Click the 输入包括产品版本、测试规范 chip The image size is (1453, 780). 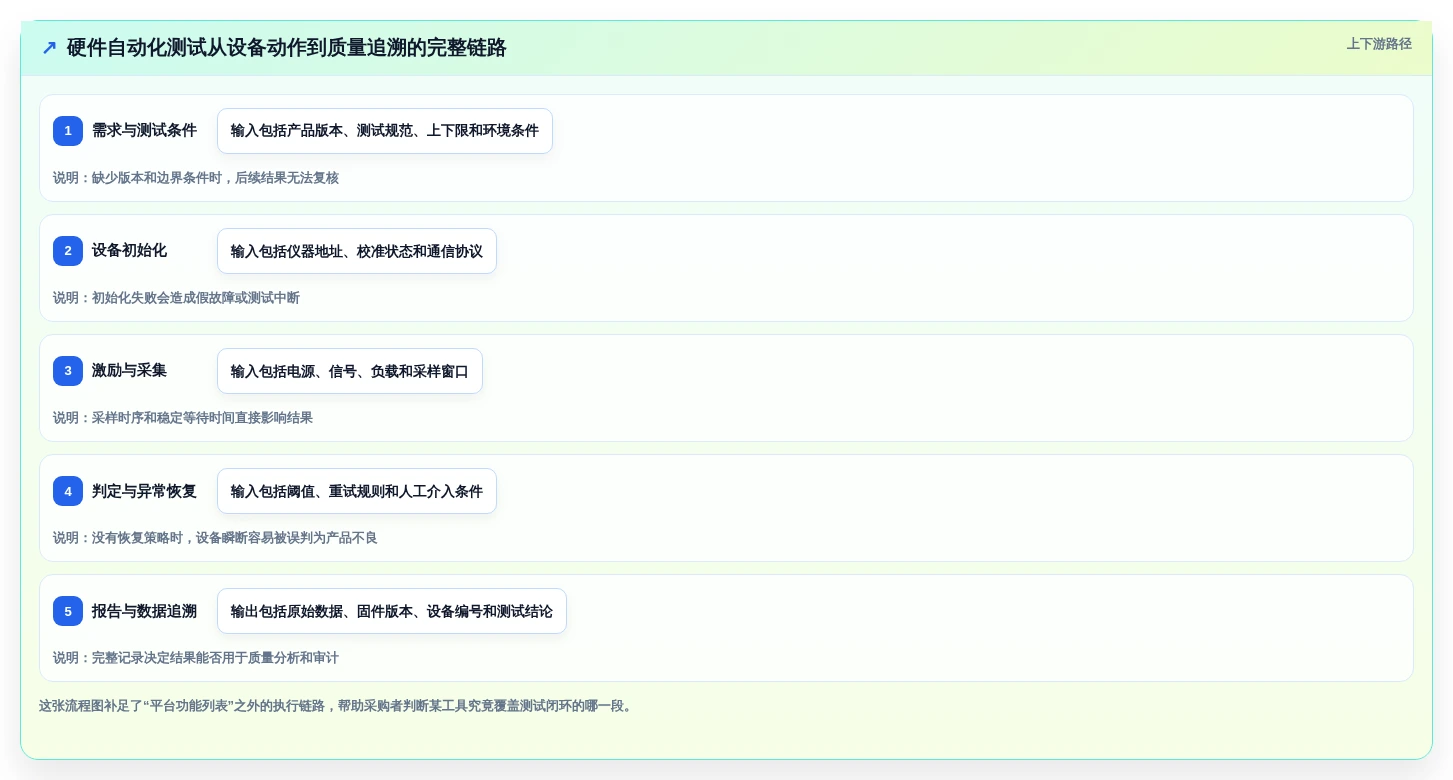(x=385, y=131)
